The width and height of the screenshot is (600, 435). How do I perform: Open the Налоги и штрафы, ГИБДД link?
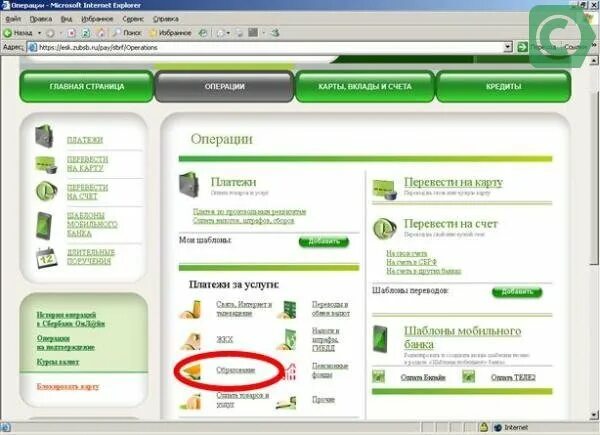(x=326, y=339)
